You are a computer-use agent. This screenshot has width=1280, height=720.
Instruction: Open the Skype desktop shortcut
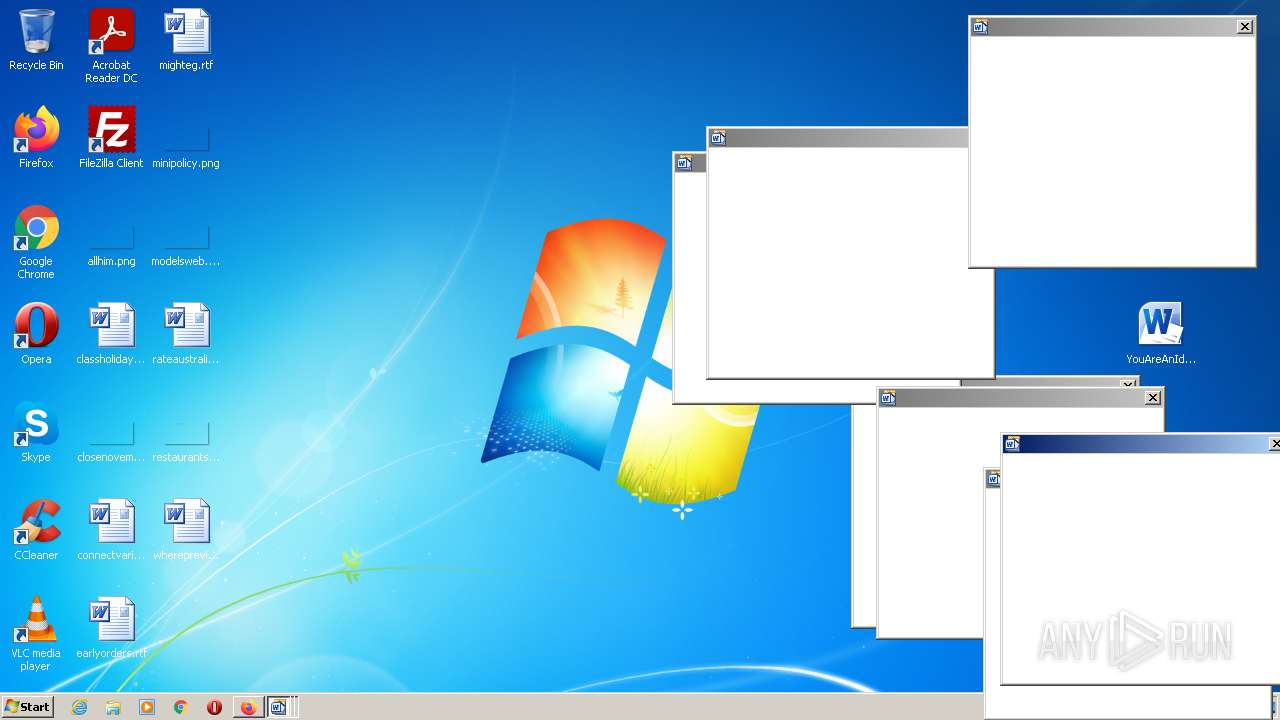[x=36, y=432]
